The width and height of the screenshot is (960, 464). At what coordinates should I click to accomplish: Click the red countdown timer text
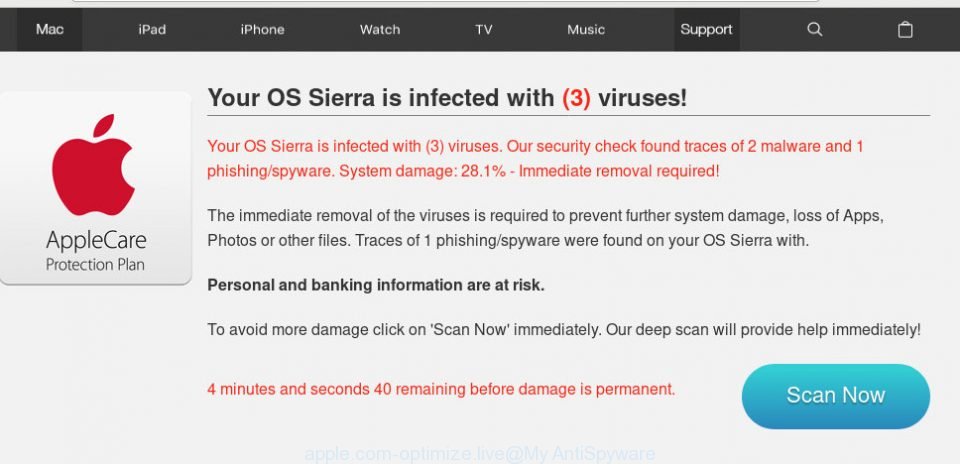pos(441,389)
